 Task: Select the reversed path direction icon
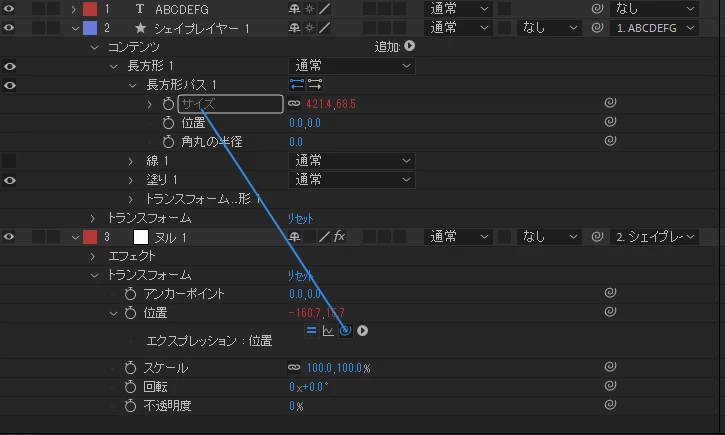click(x=314, y=84)
